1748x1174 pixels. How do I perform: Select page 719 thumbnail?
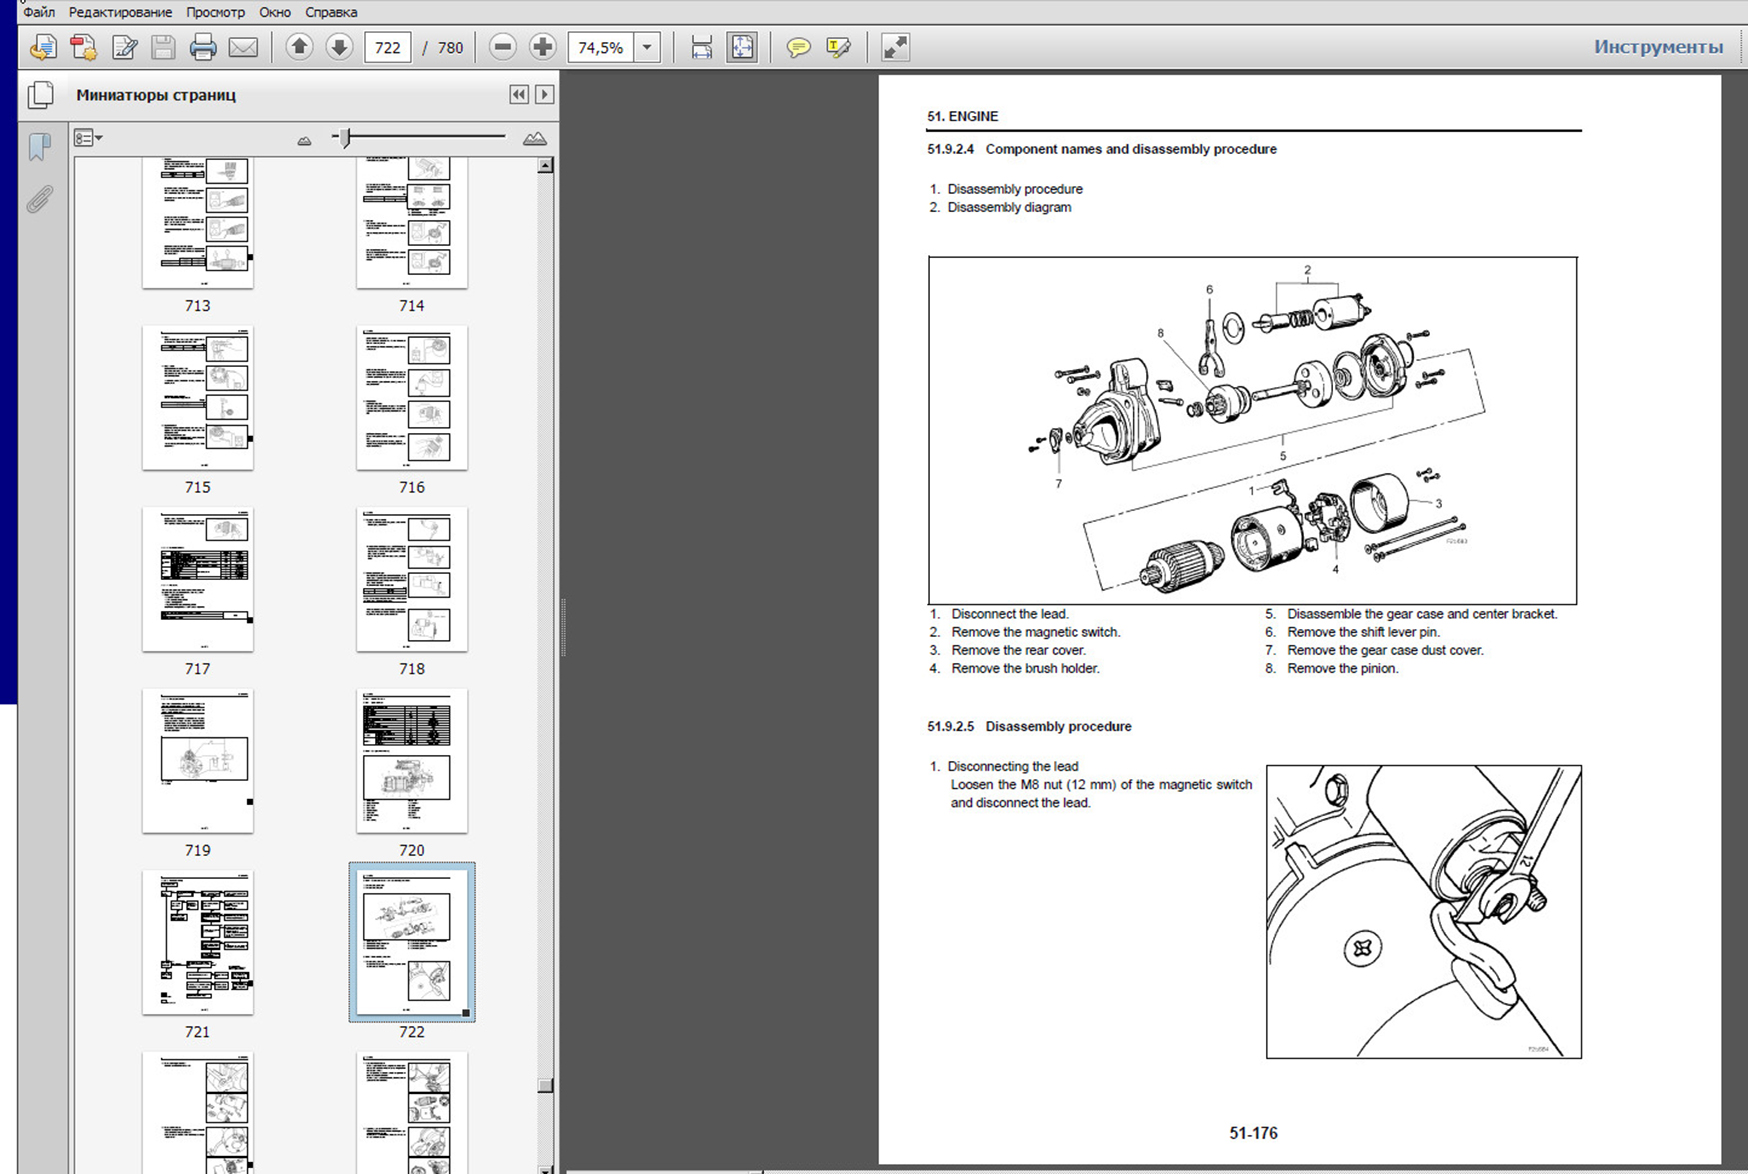coord(197,761)
